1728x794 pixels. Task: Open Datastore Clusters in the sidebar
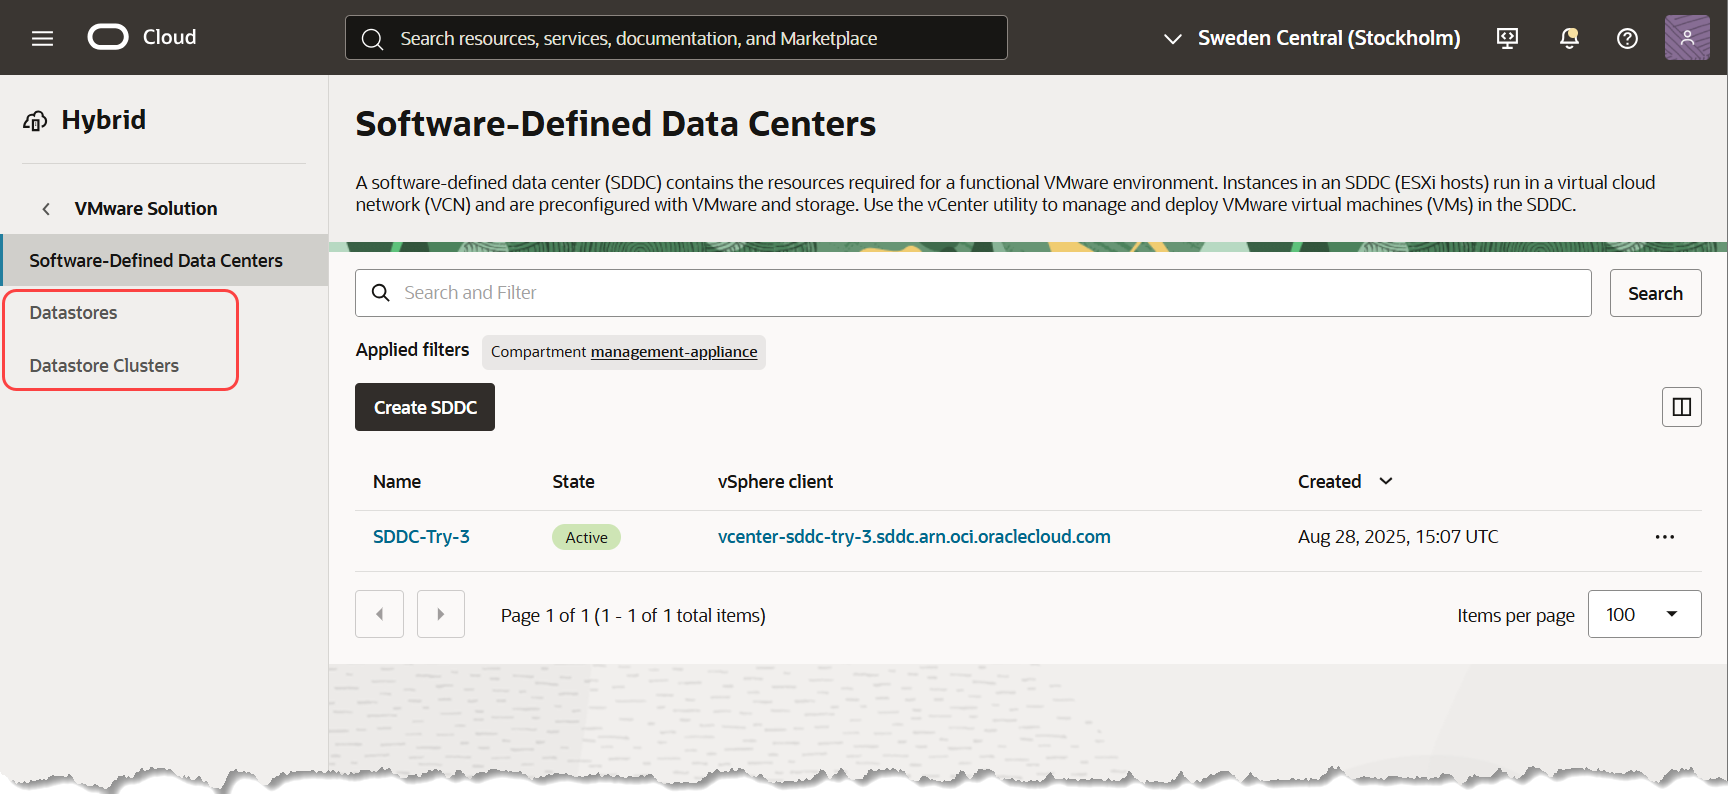click(x=104, y=366)
